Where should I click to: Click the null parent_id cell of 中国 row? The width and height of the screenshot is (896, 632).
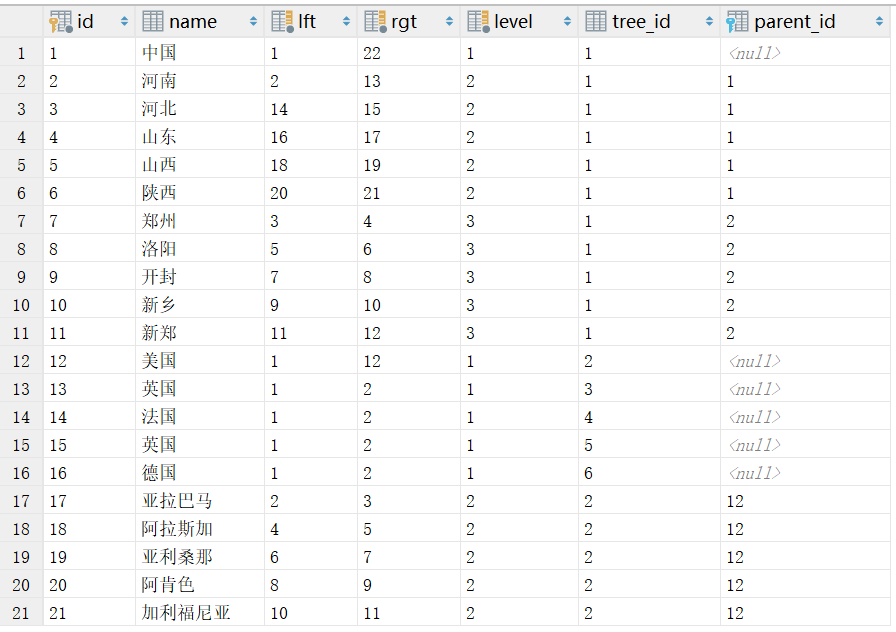point(805,53)
